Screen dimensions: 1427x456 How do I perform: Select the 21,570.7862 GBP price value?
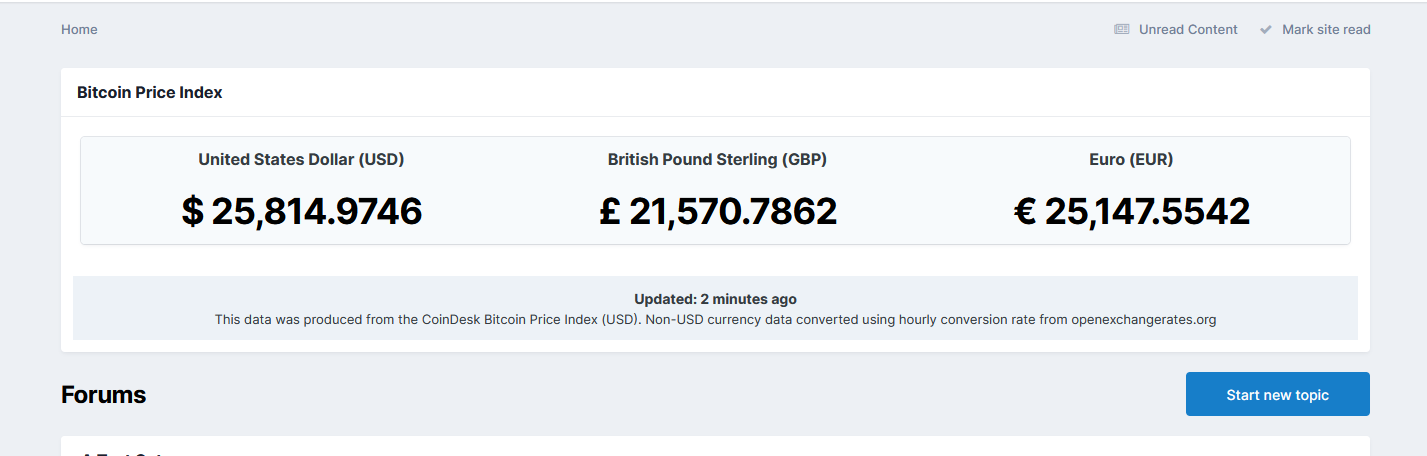click(733, 211)
